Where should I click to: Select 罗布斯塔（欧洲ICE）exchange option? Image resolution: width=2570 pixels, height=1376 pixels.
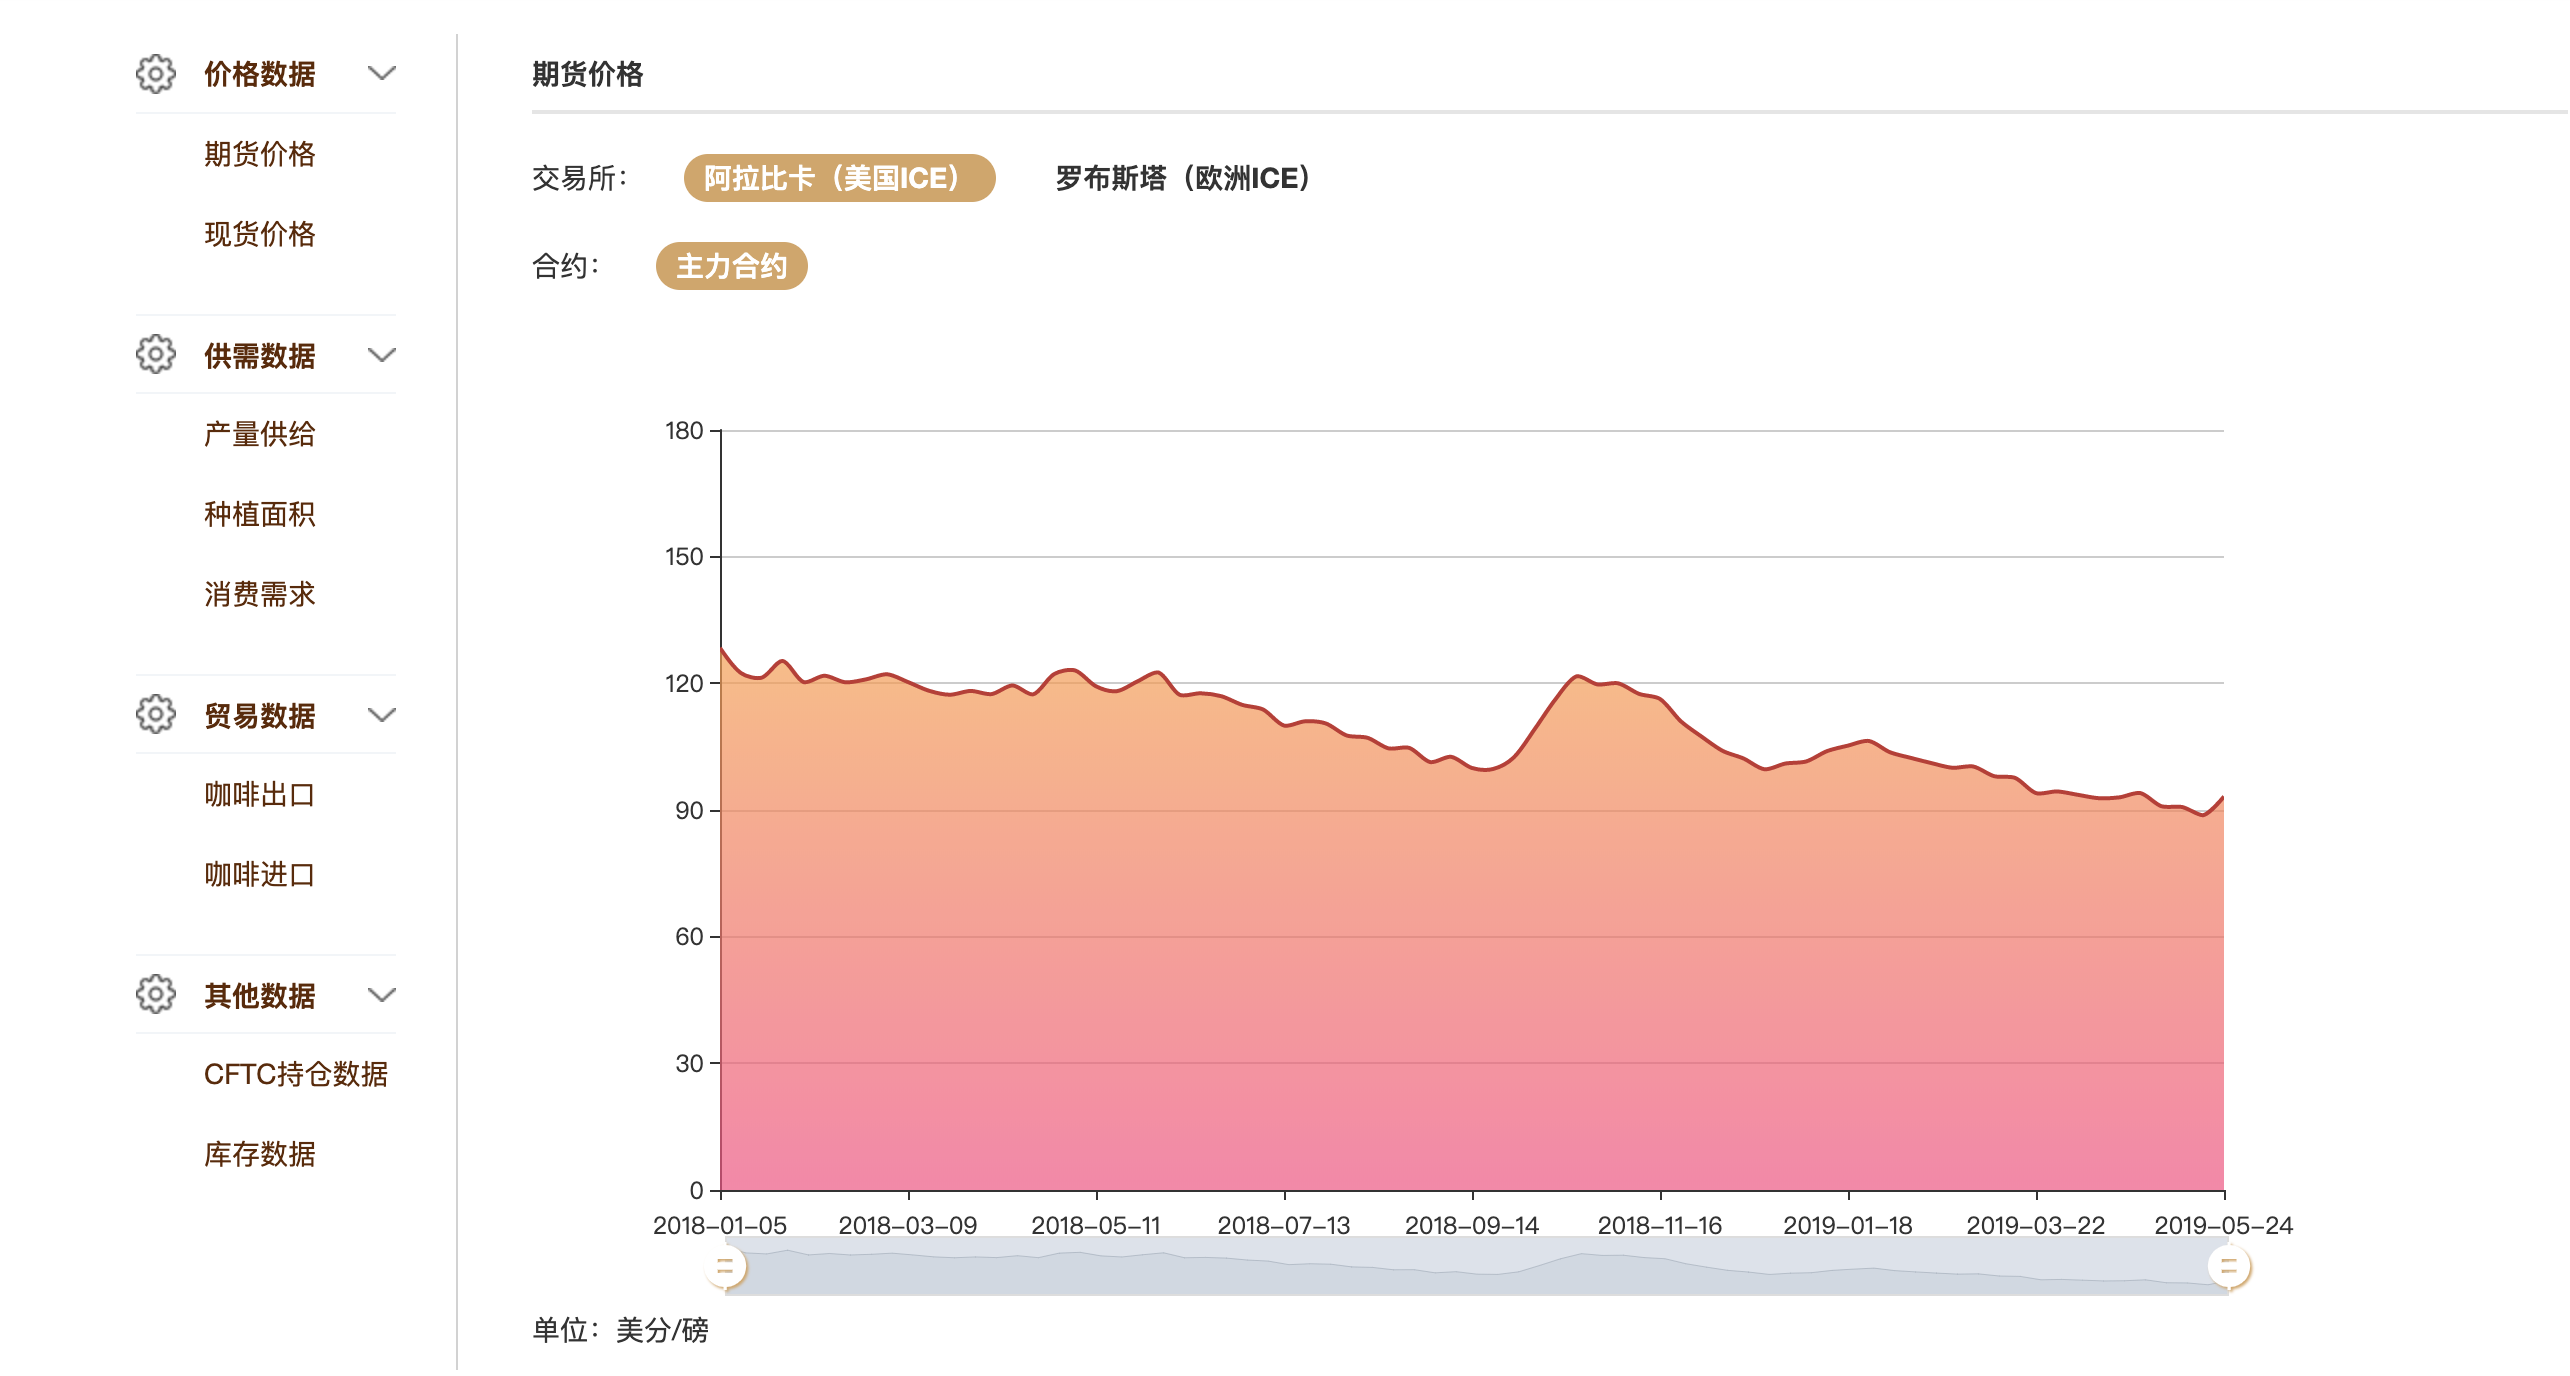[x=1182, y=178]
